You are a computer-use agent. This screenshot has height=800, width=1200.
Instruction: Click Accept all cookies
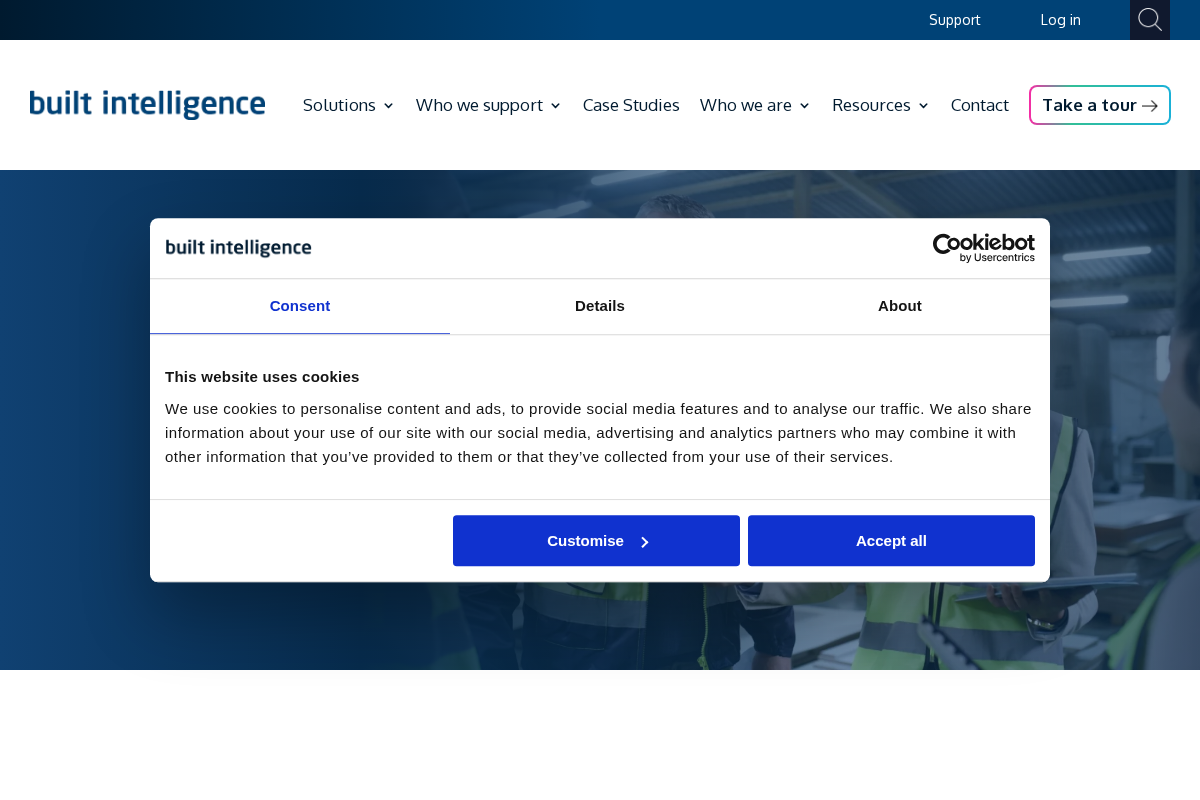tap(890, 540)
